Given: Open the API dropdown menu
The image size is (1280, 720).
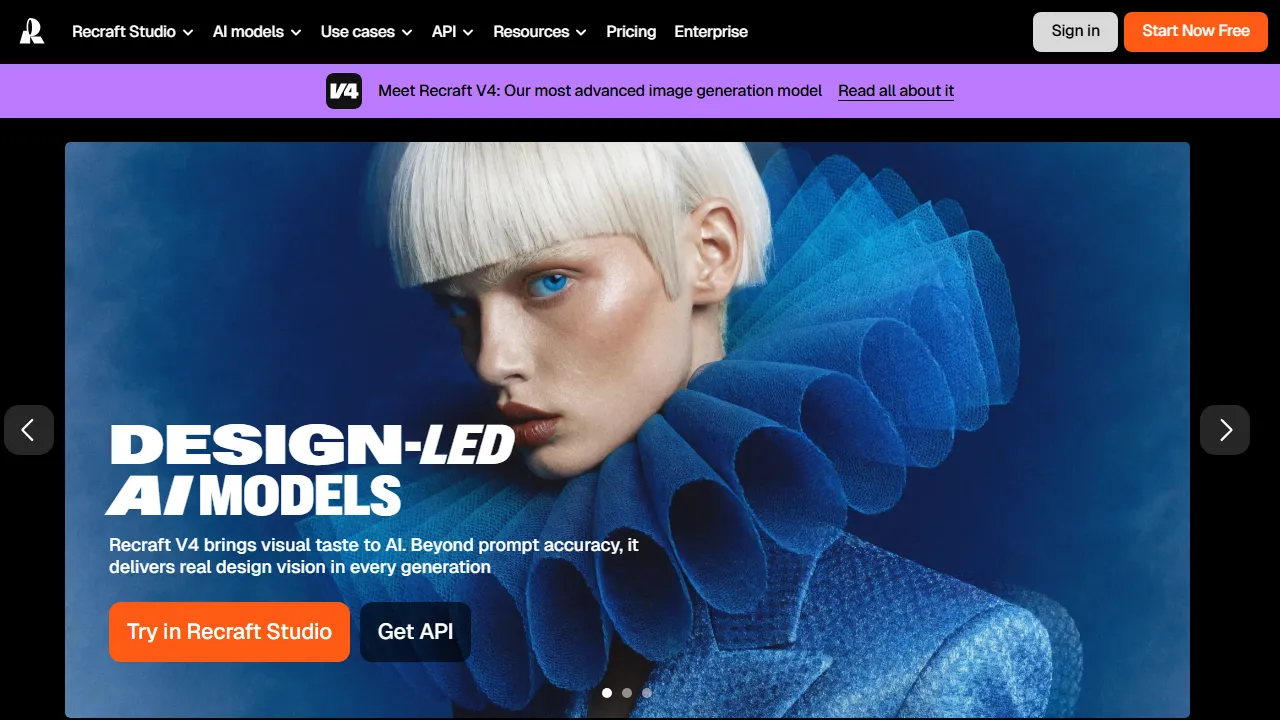Looking at the screenshot, I should point(453,32).
